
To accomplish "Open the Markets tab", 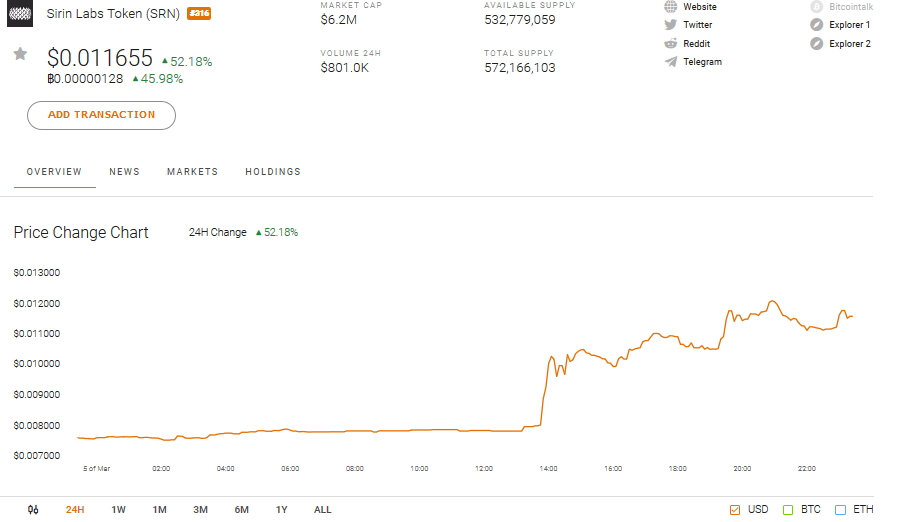I will (192, 172).
